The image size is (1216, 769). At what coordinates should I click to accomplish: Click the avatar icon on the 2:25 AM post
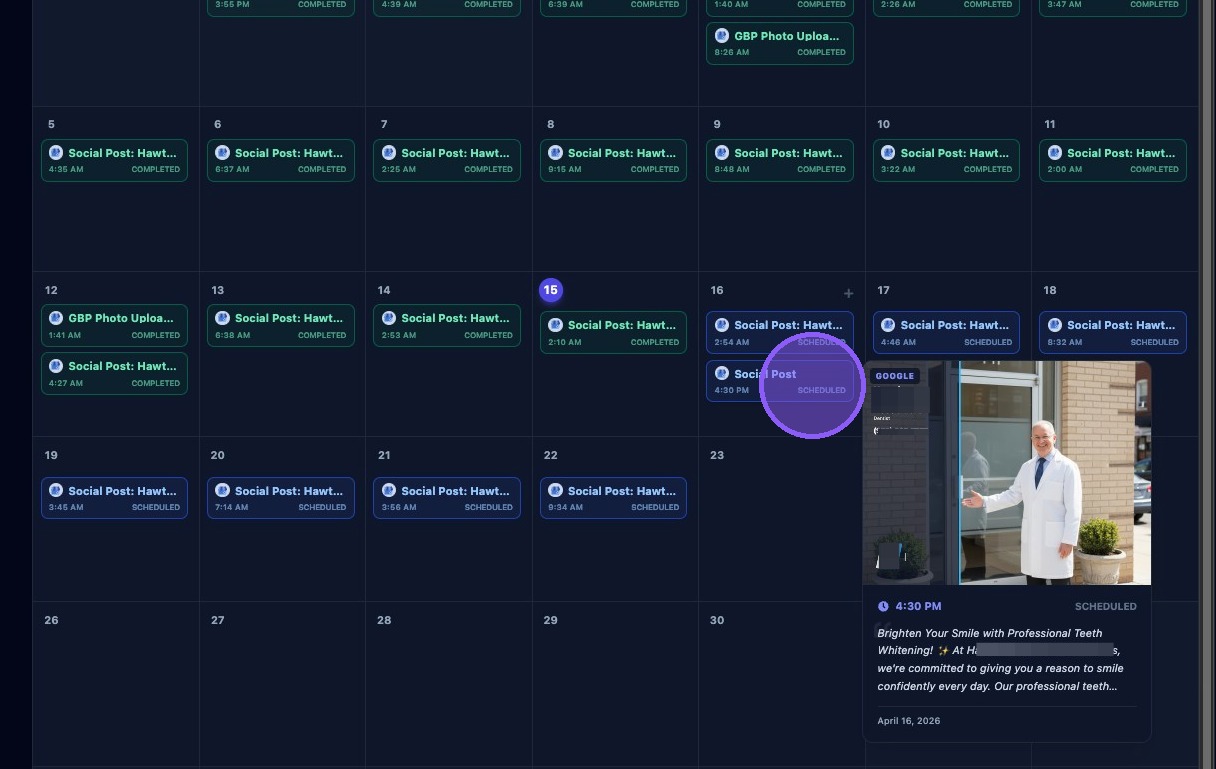click(x=389, y=153)
